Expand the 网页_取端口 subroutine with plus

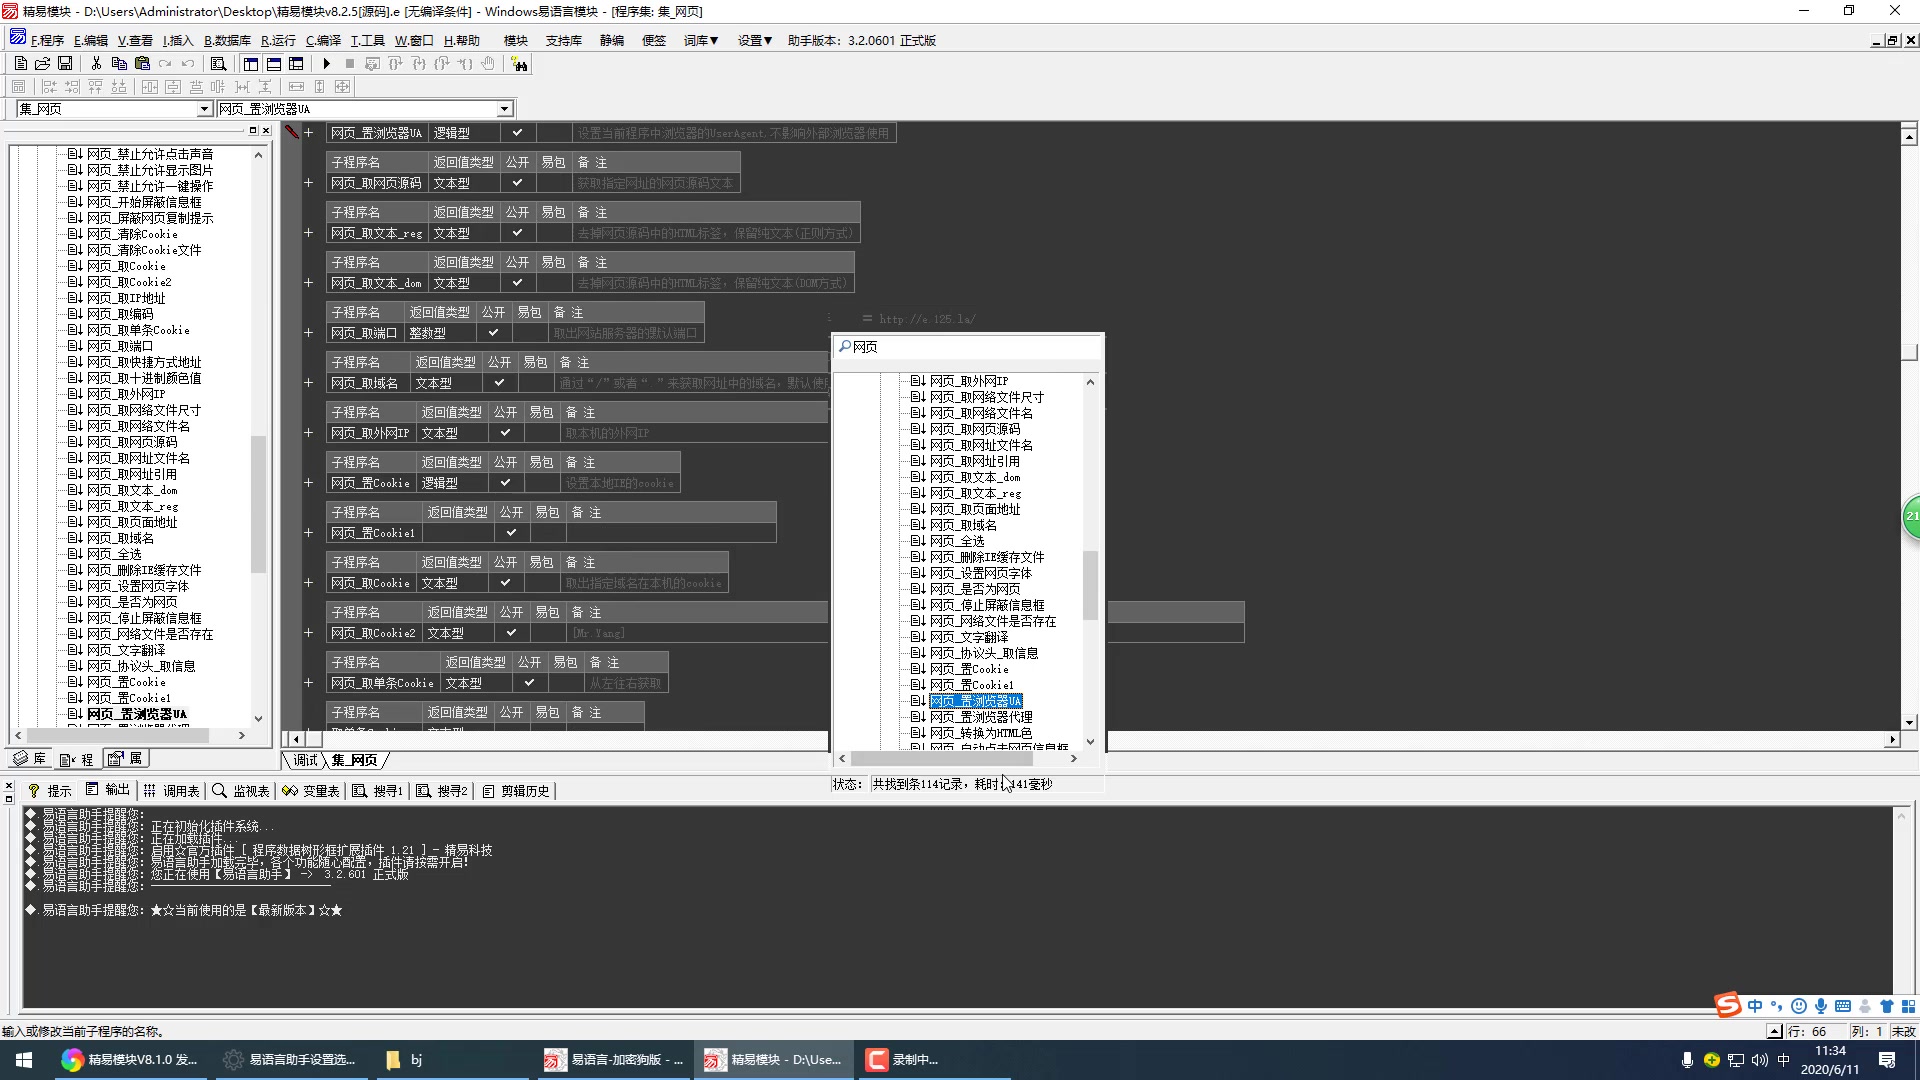point(309,333)
